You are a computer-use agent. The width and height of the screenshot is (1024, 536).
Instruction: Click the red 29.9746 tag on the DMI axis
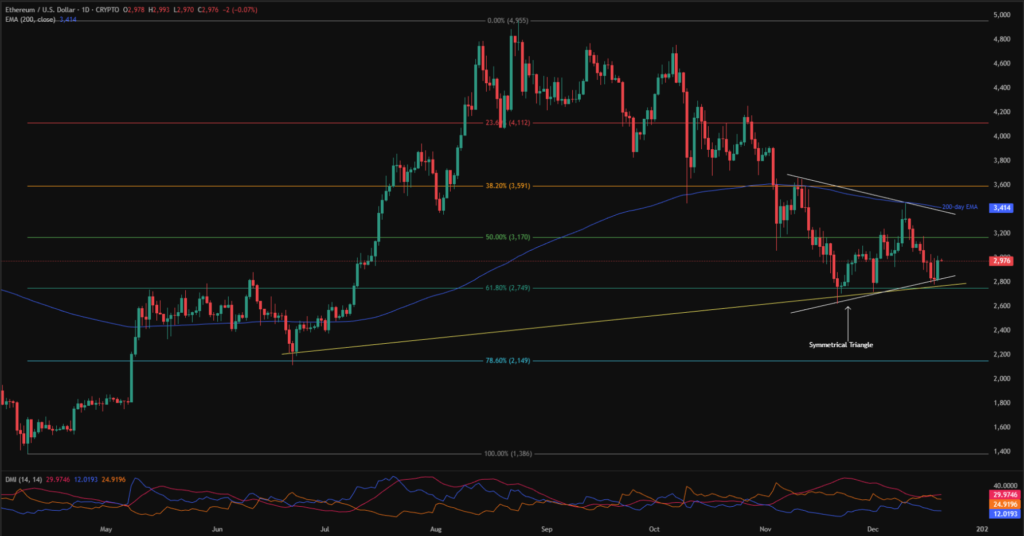pyautogui.click(x=1003, y=496)
